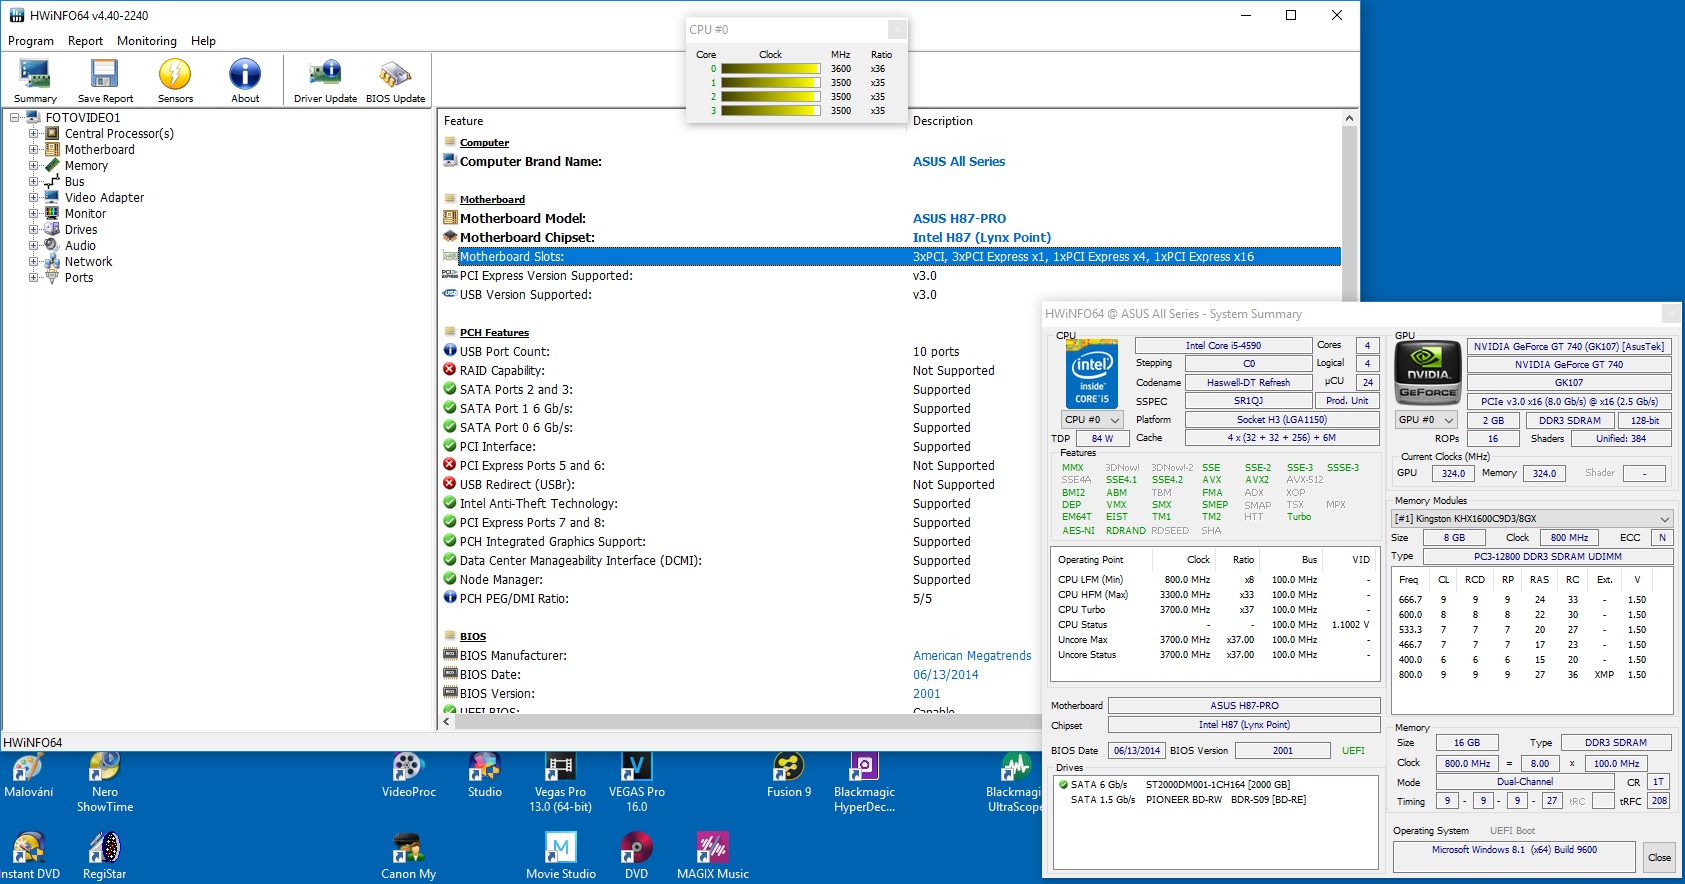This screenshot has height=884, width=1685.
Task: Select the Blackmagic UltraScope desktop icon
Action: (x=1014, y=783)
